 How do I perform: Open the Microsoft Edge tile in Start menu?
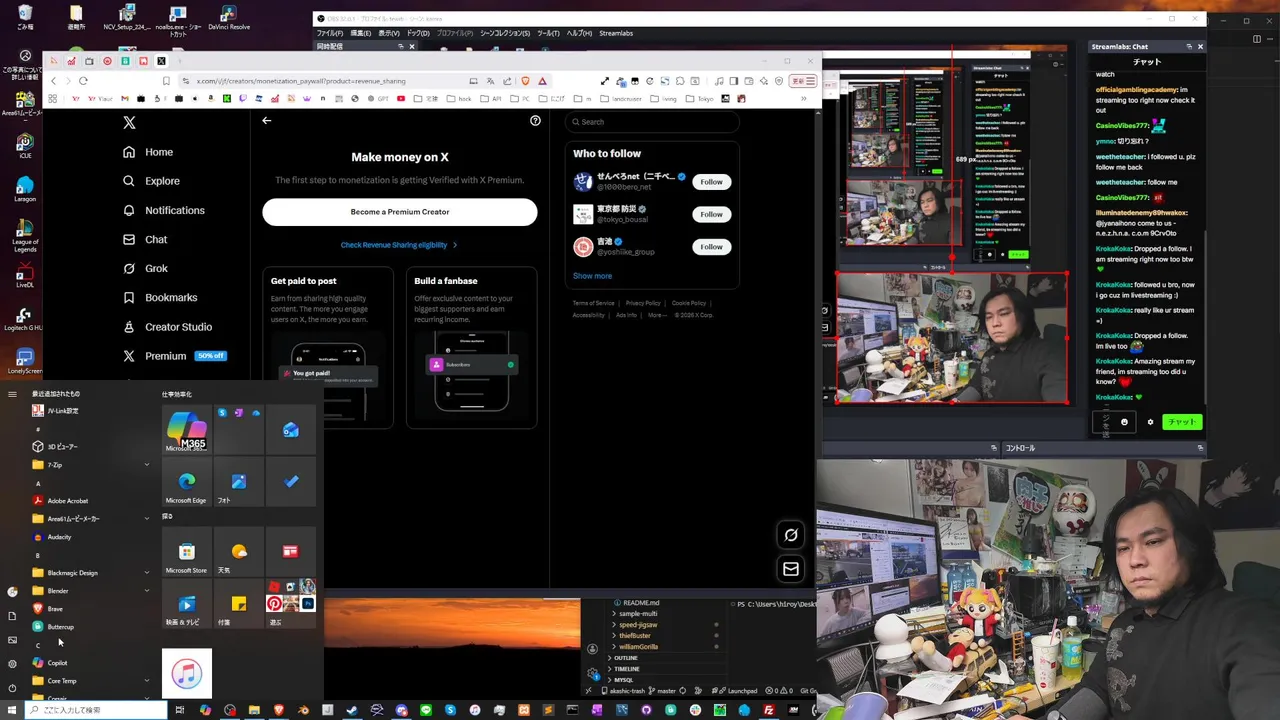(187, 482)
